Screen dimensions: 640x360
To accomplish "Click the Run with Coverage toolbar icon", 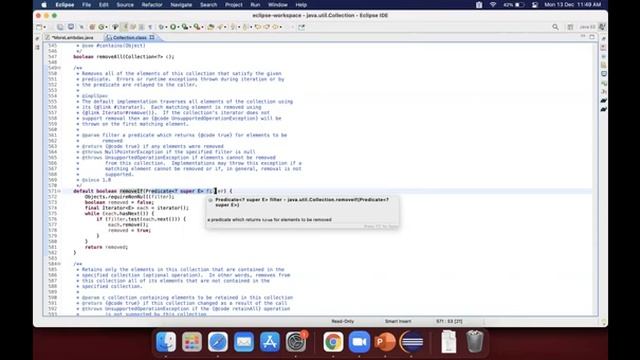I will [185, 27].
